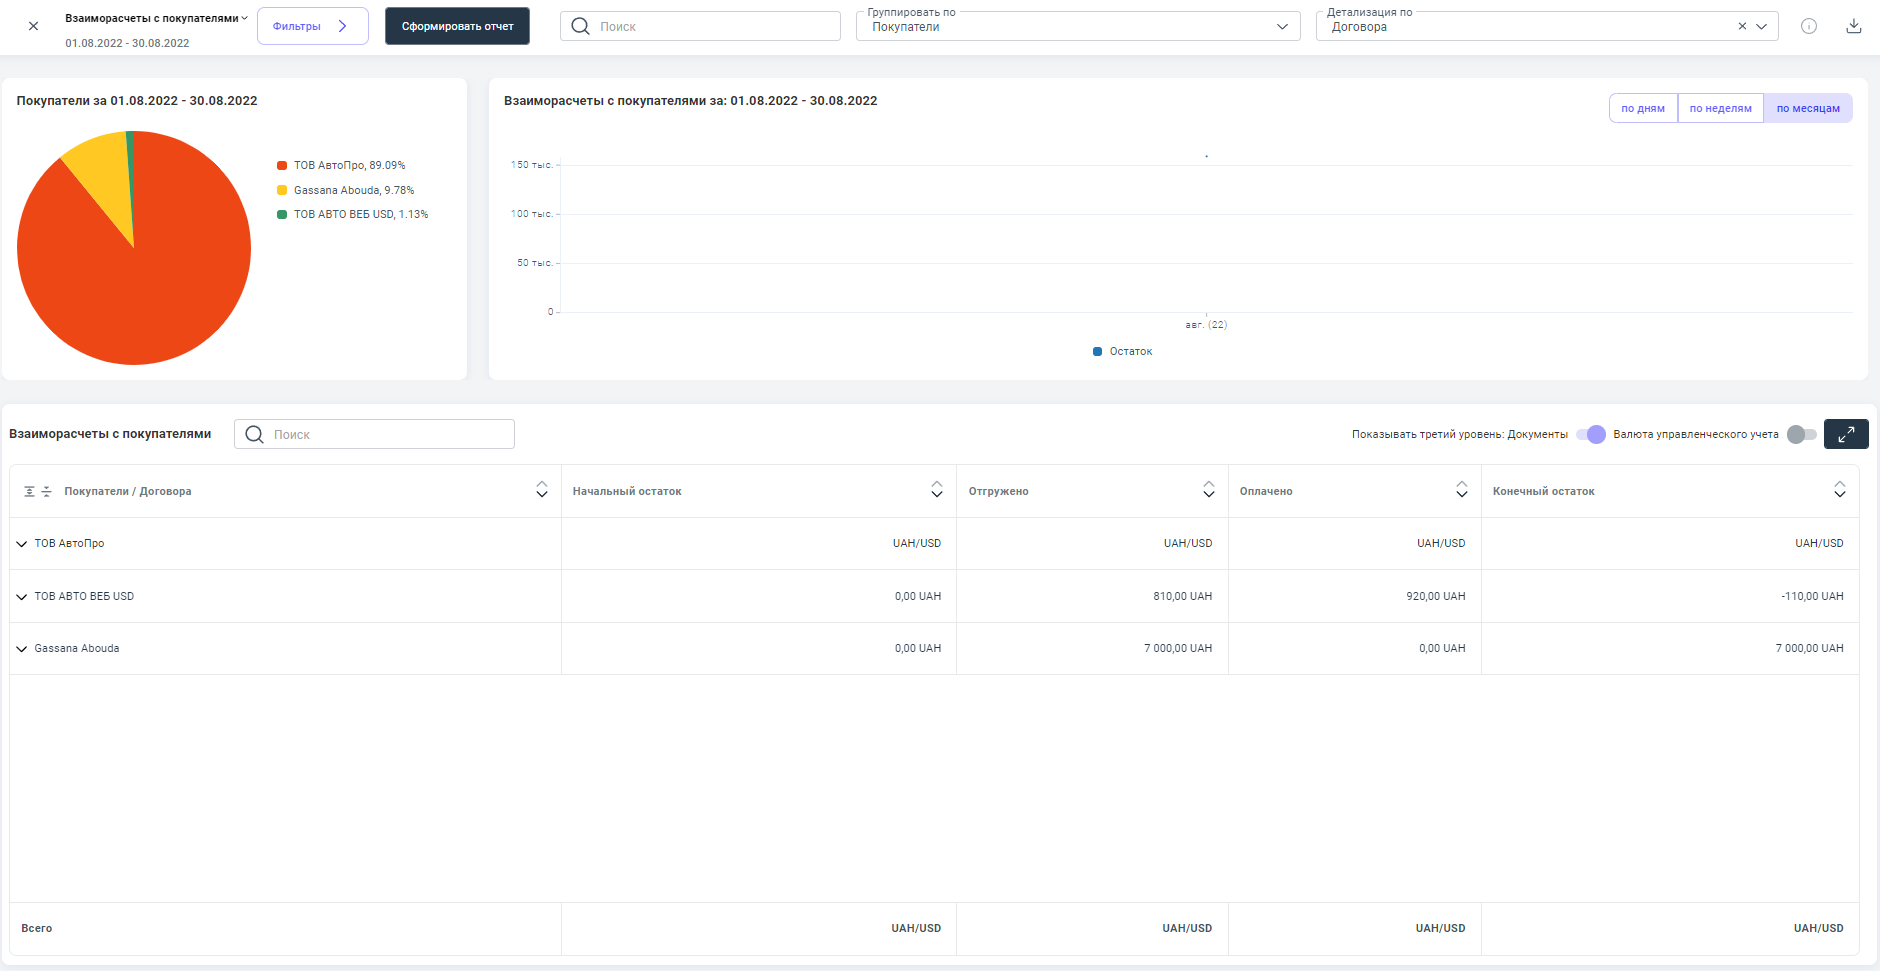Click the collapse all rows icon
The width and height of the screenshot is (1880, 971).
click(46, 491)
